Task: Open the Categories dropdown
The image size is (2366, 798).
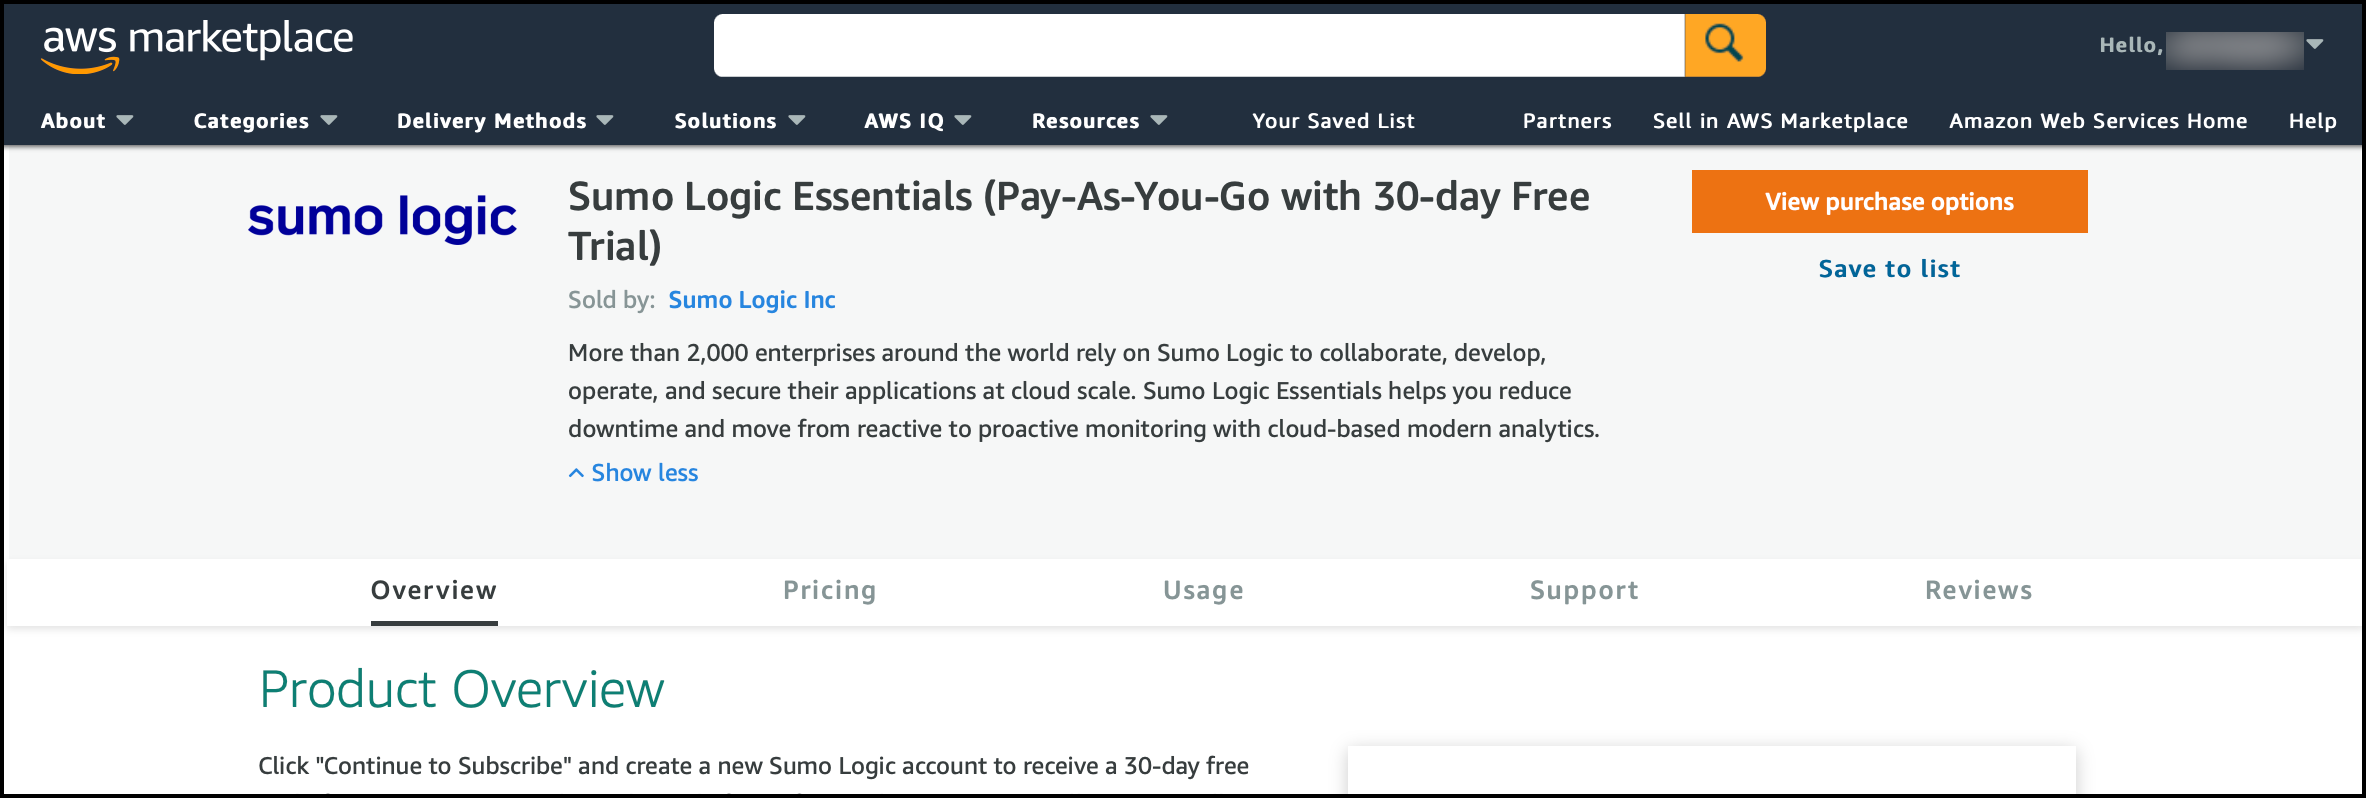Action: (x=264, y=121)
